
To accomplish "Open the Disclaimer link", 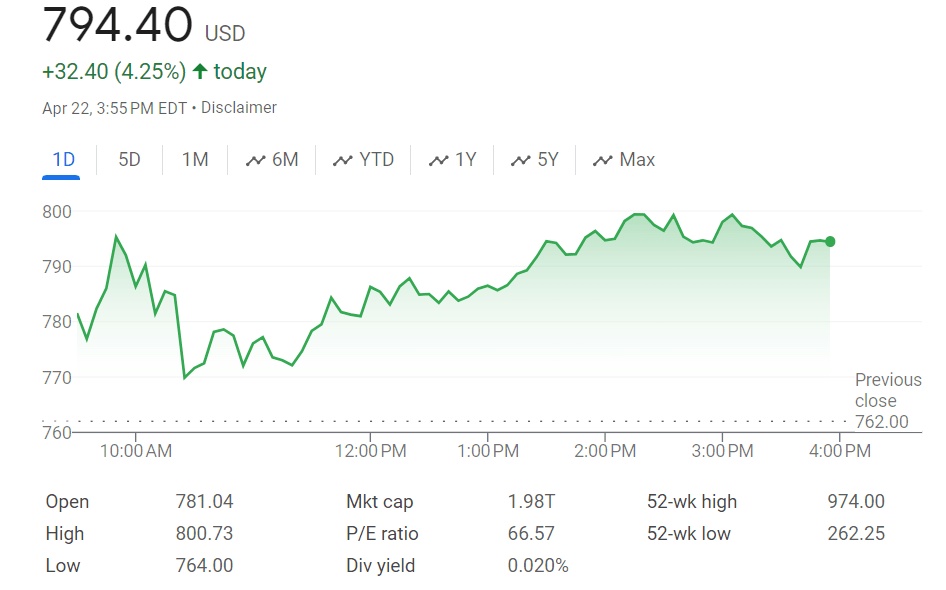I will [239, 108].
